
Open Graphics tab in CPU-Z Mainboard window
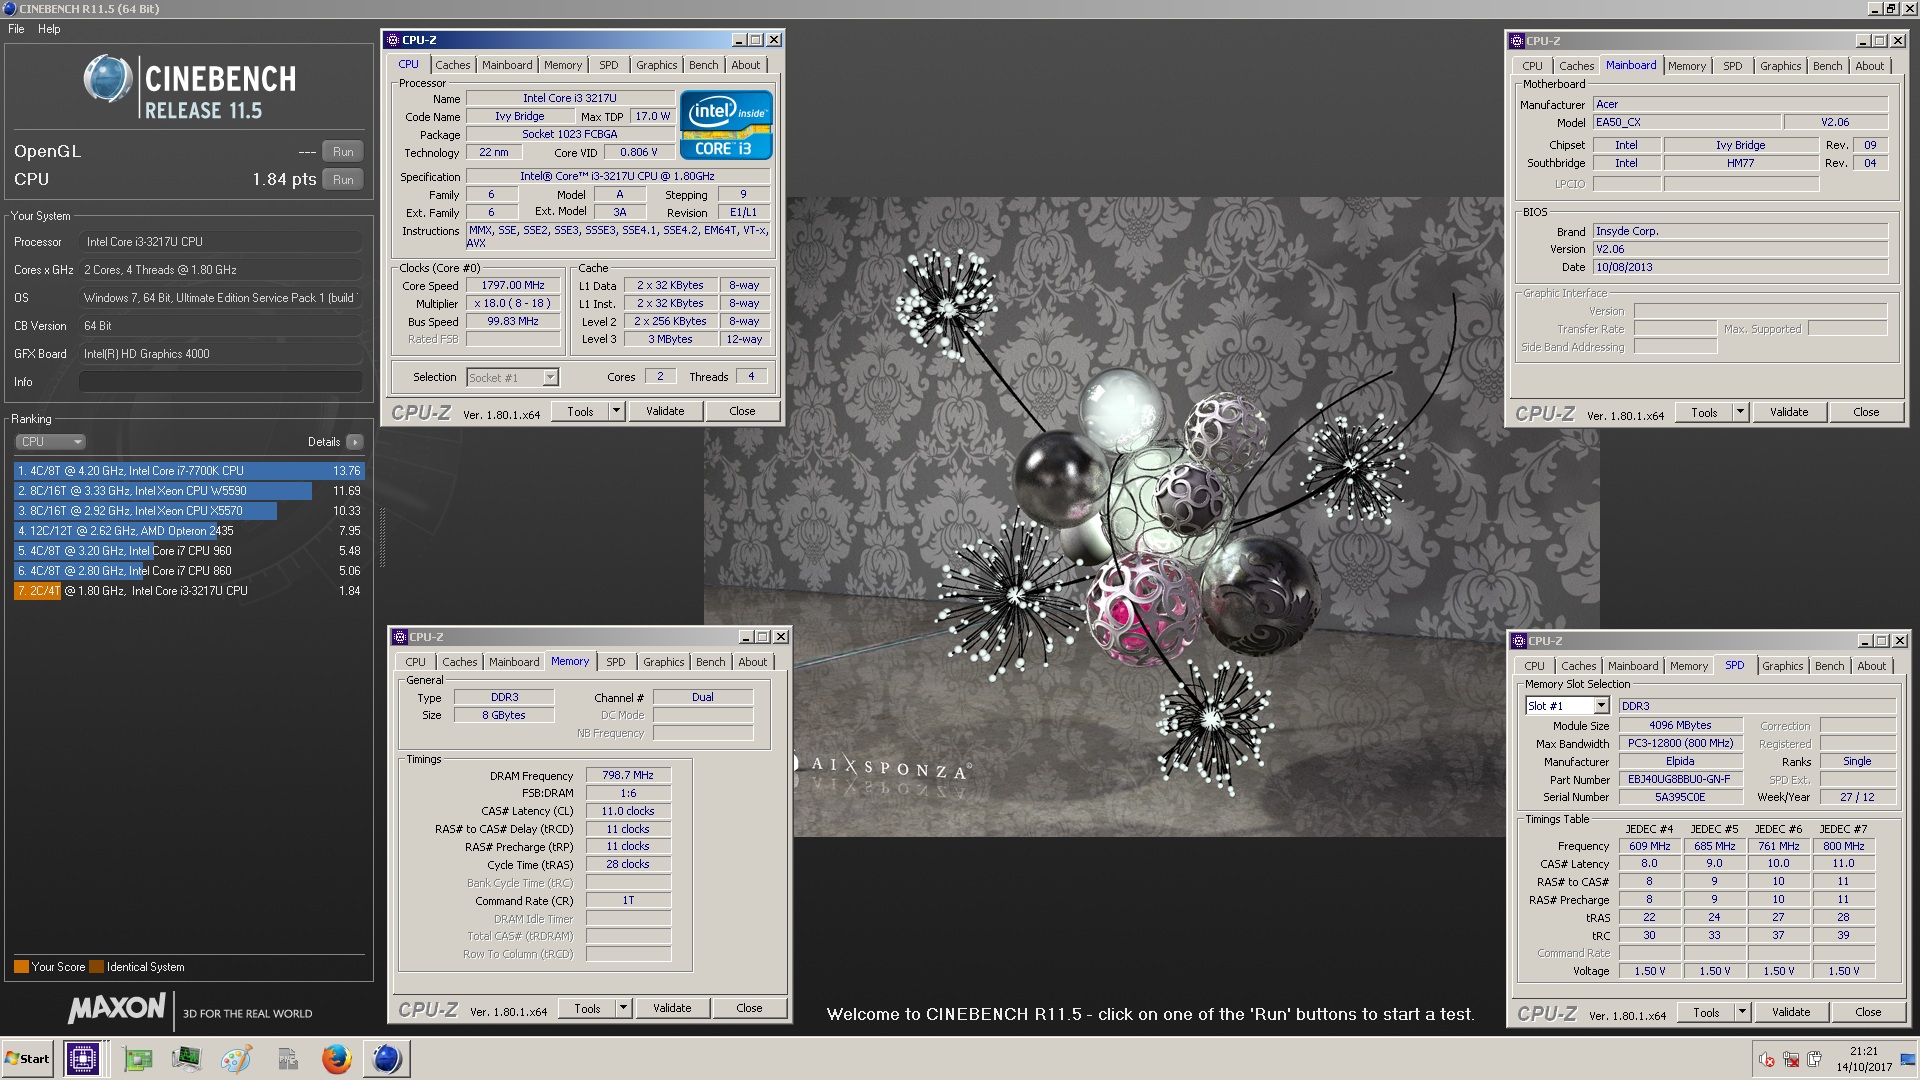pos(1780,66)
